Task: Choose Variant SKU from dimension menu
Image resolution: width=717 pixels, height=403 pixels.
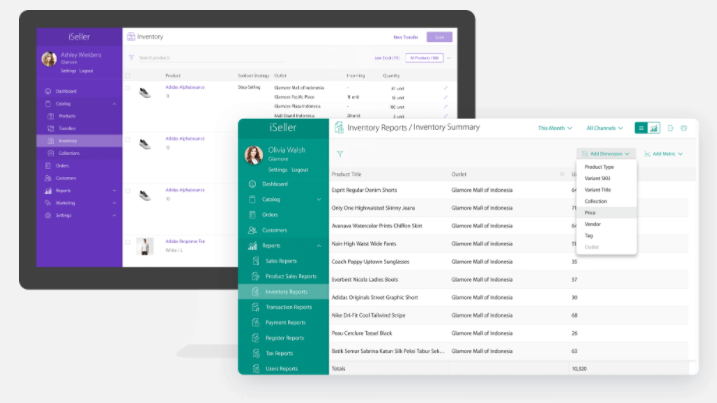Action: pyautogui.click(x=606, y=178)
